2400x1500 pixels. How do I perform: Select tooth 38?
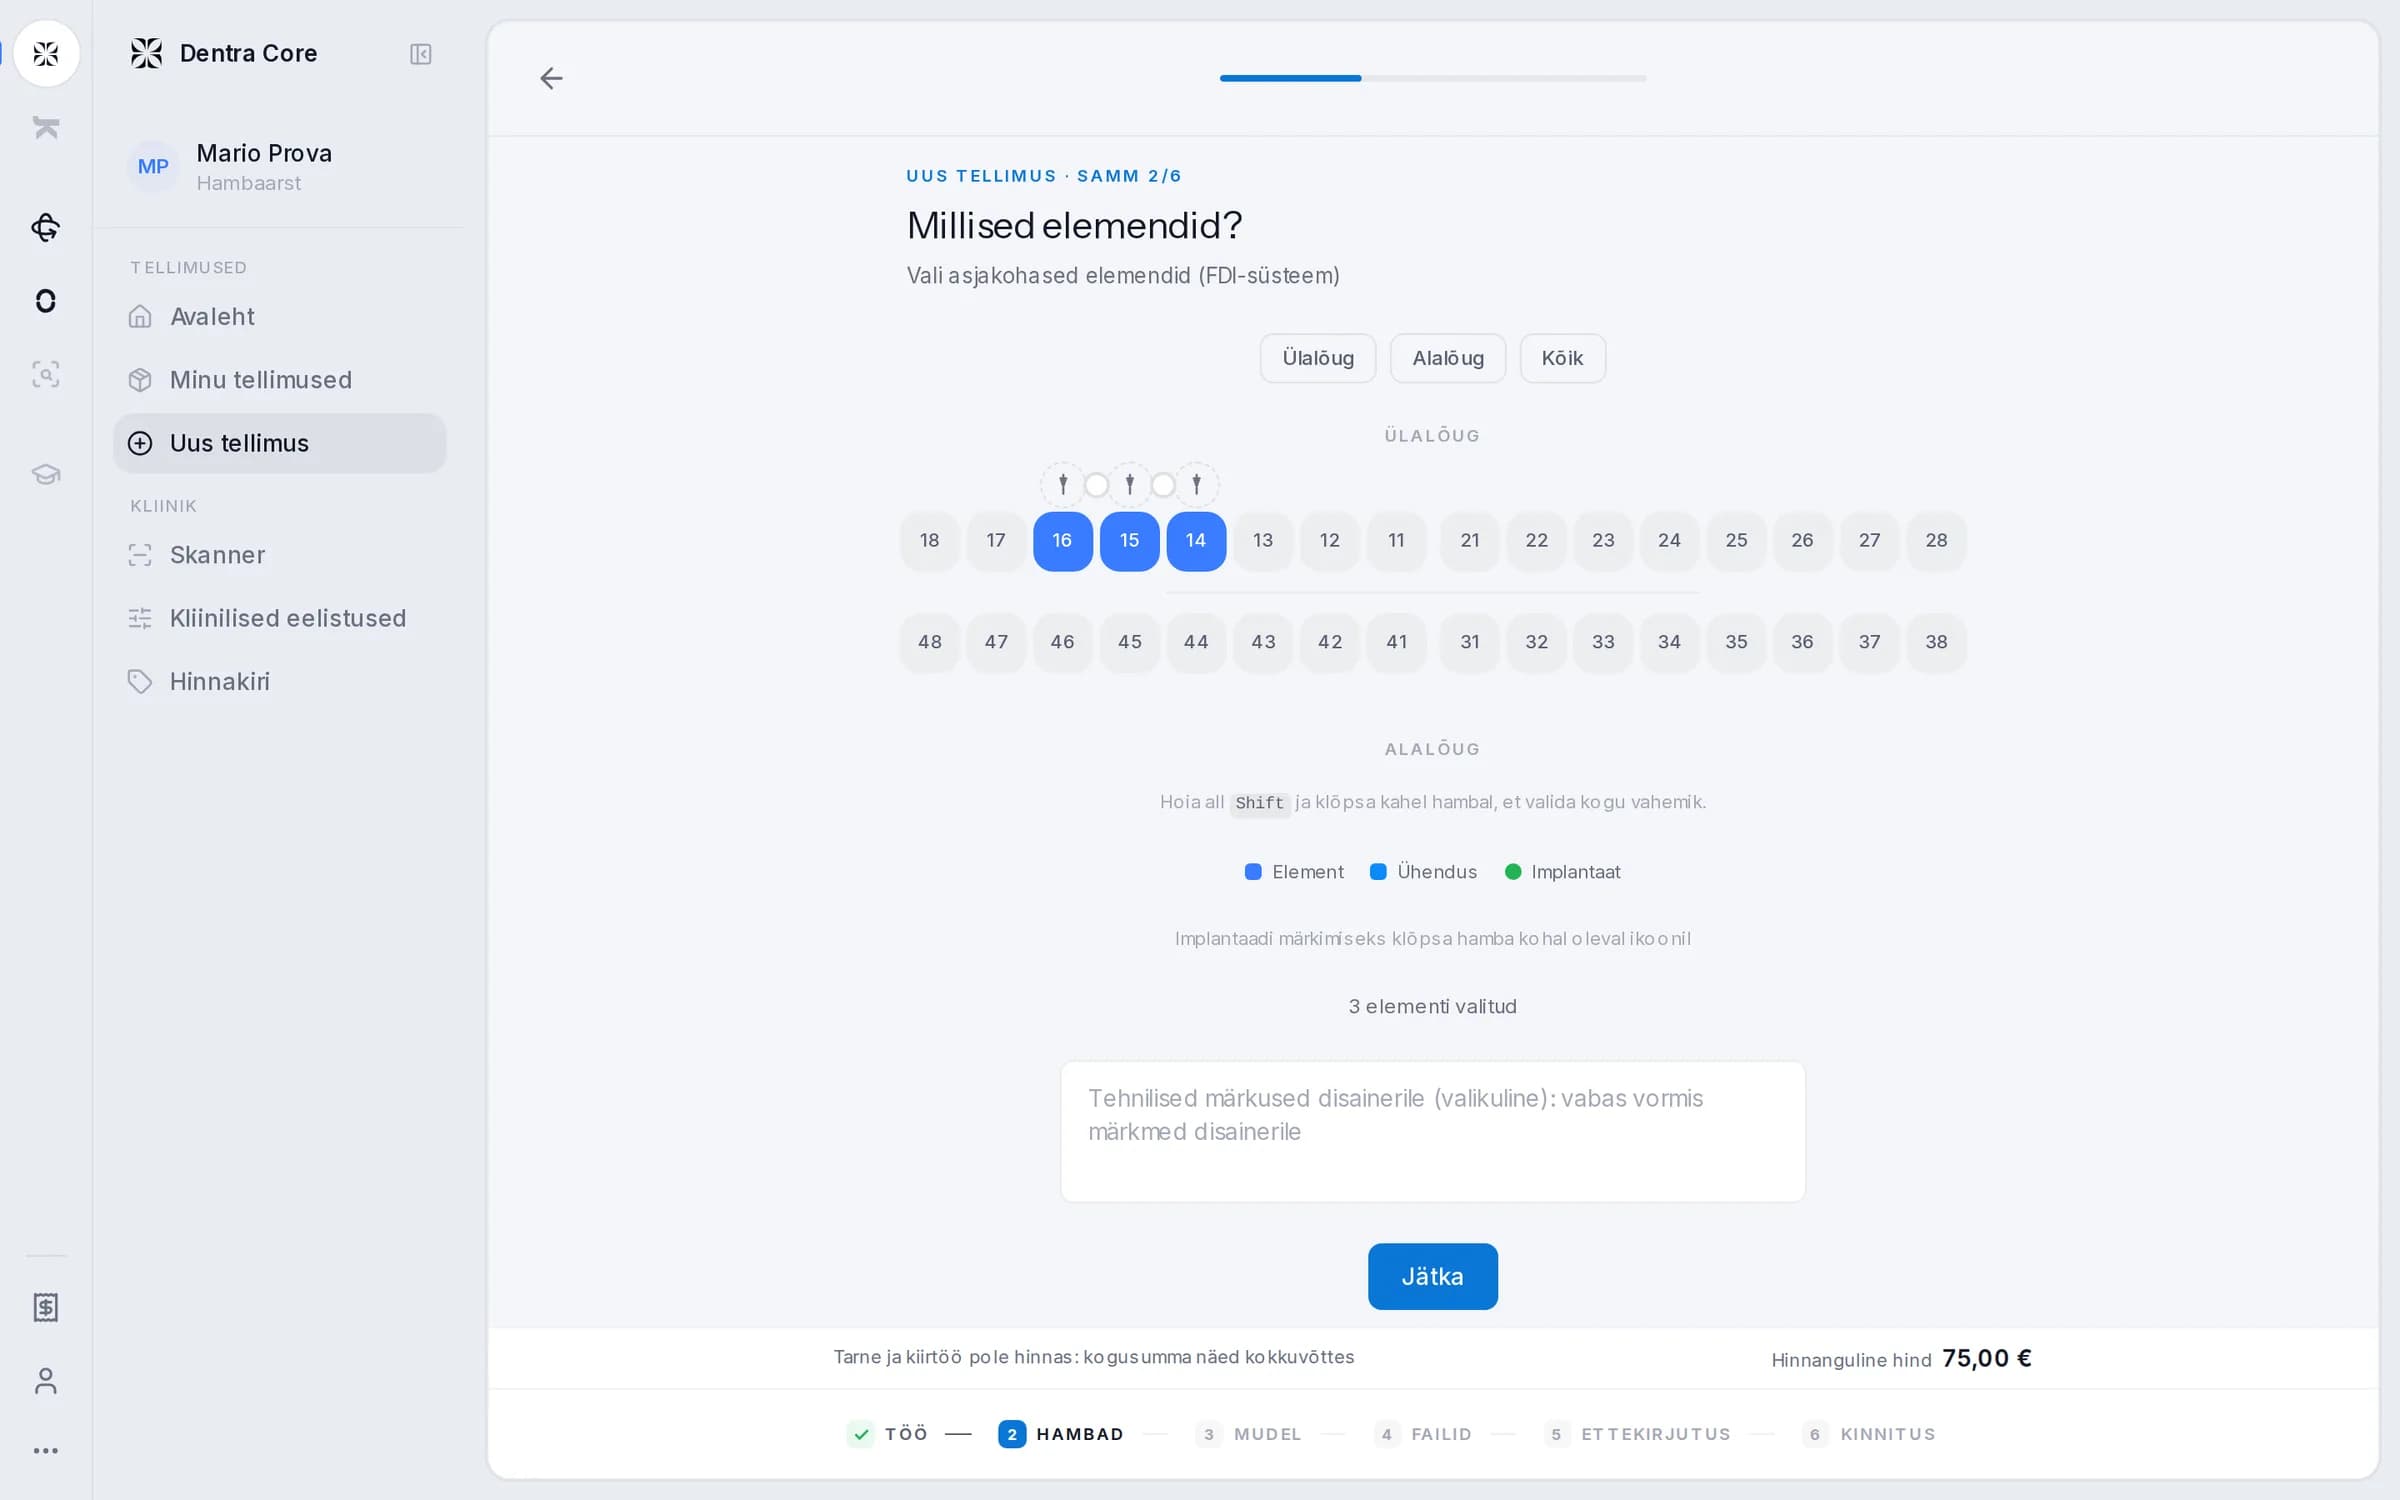(x=1937, y=643)
